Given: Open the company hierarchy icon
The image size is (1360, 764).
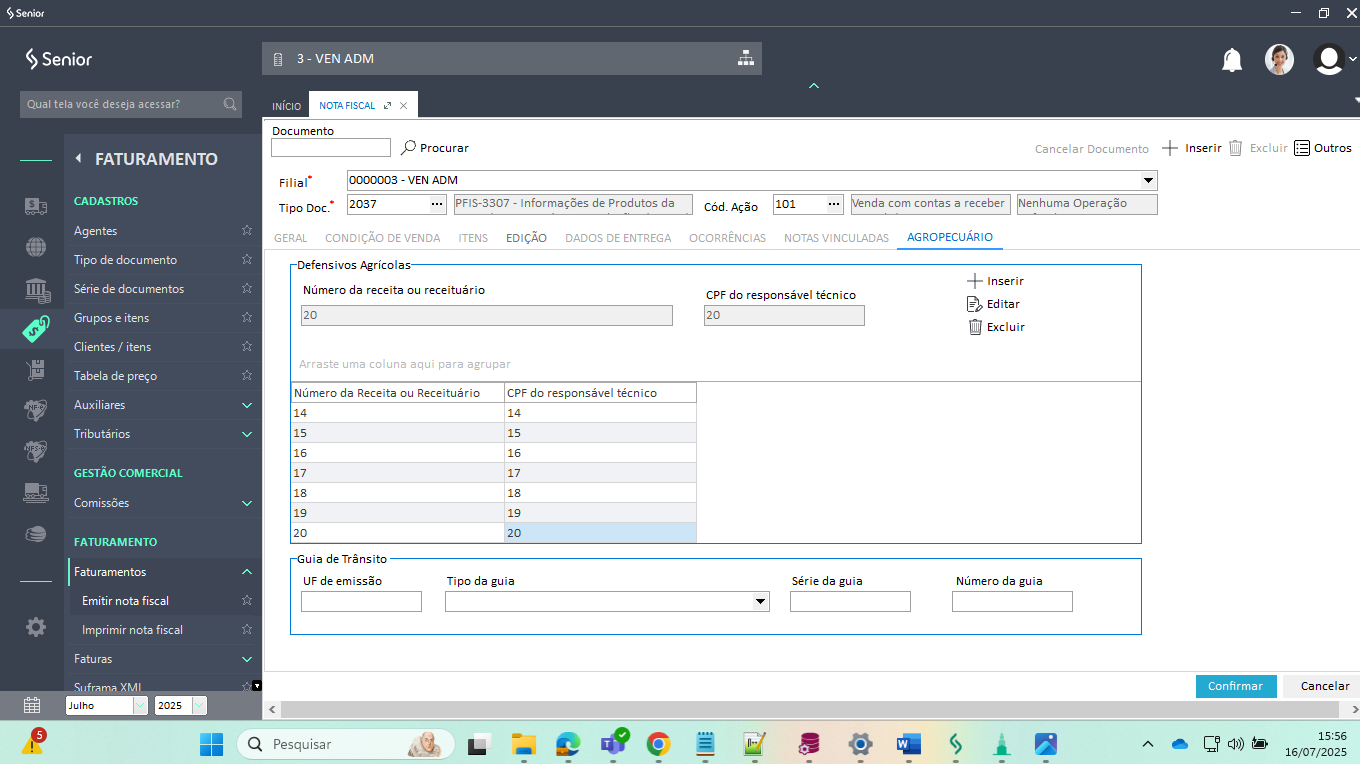Looking at the screenshot, I should point(746,59).
